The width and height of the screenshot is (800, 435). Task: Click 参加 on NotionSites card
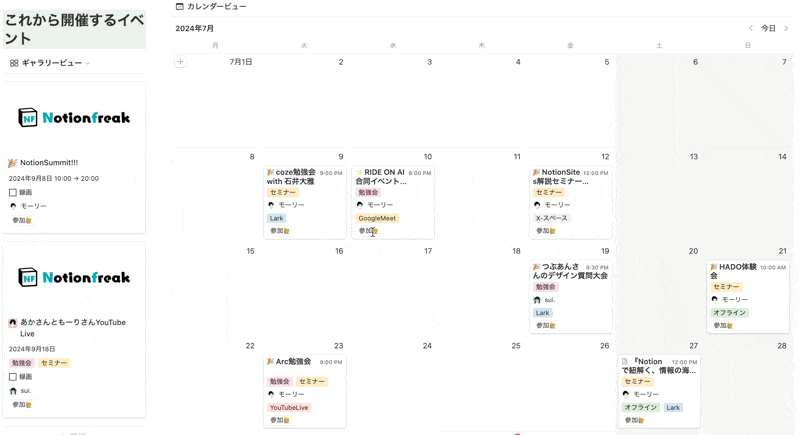pyautogui.click(x=545, y=231)
